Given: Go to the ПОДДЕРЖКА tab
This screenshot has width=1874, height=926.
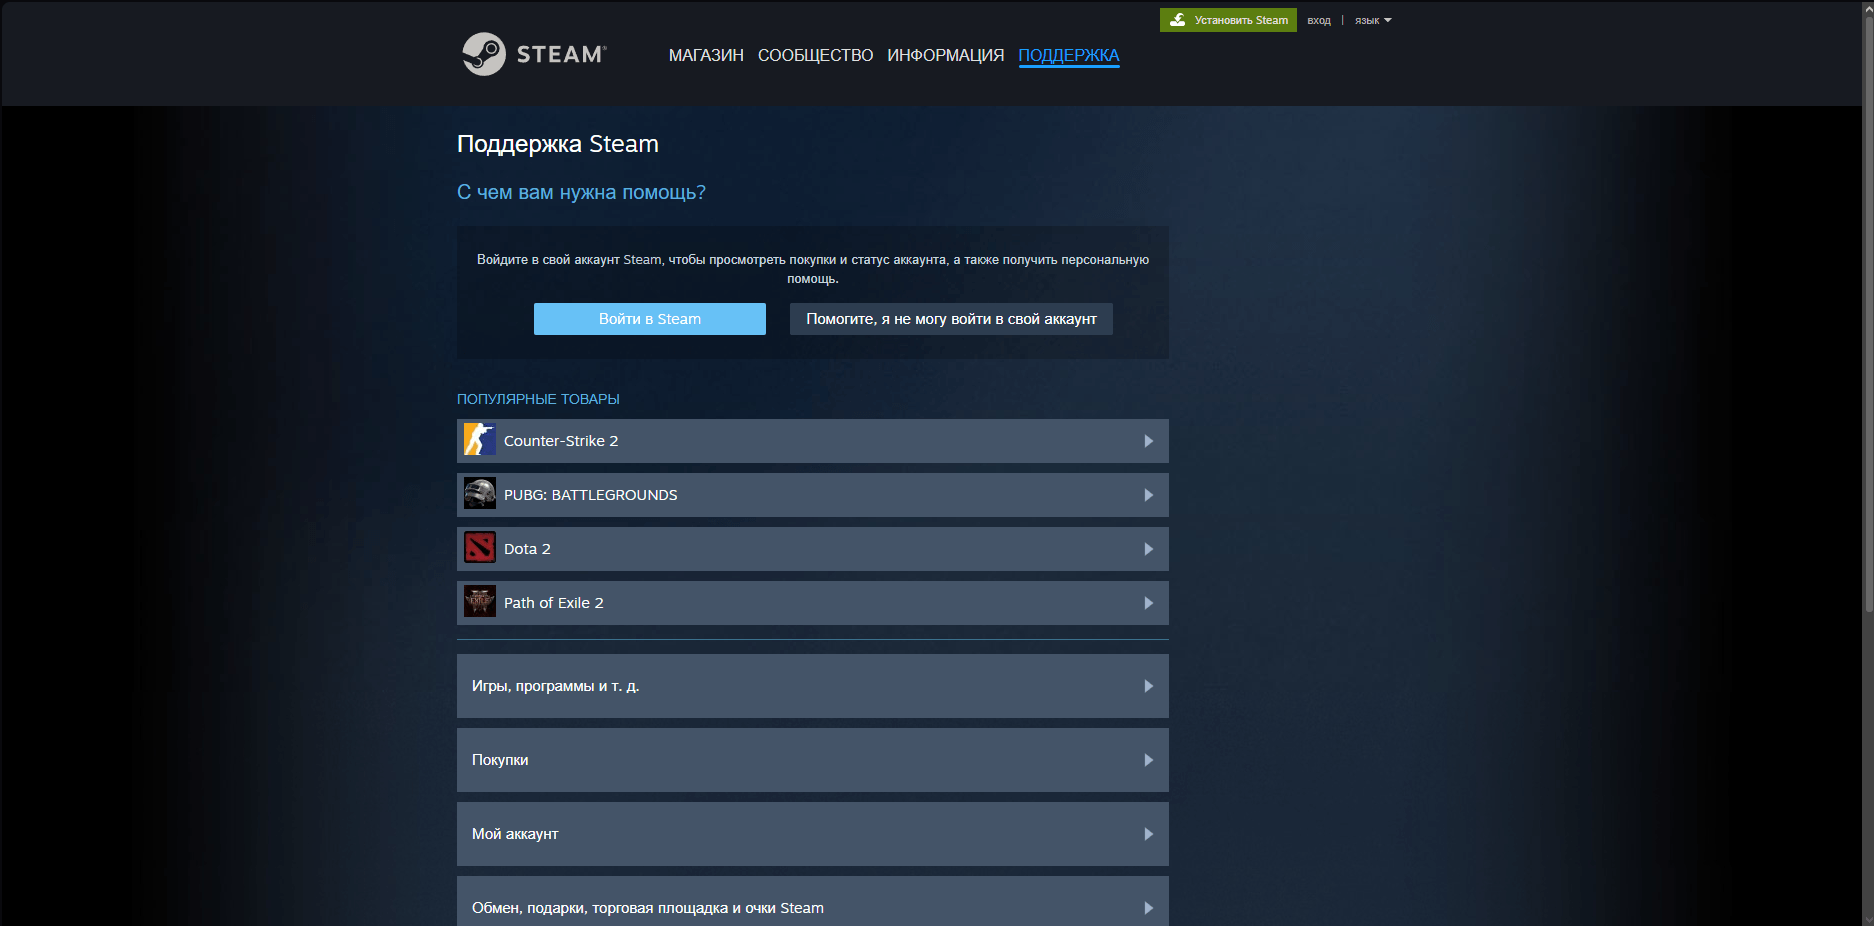Looking at the screenshot, I should (x=1069, y=55).
